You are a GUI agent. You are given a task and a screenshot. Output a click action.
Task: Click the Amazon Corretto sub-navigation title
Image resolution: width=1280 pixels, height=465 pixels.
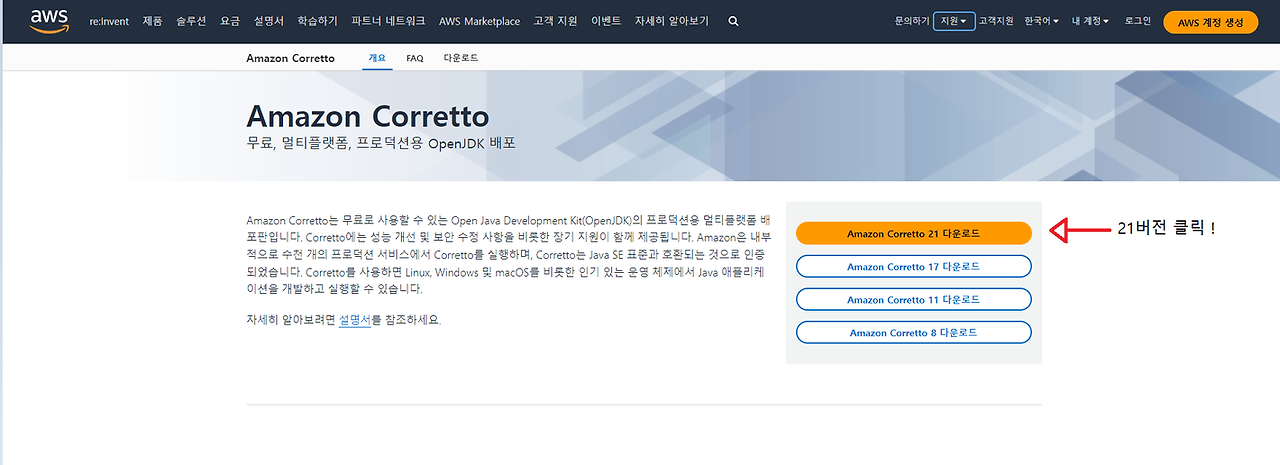(x=290, y=58)
